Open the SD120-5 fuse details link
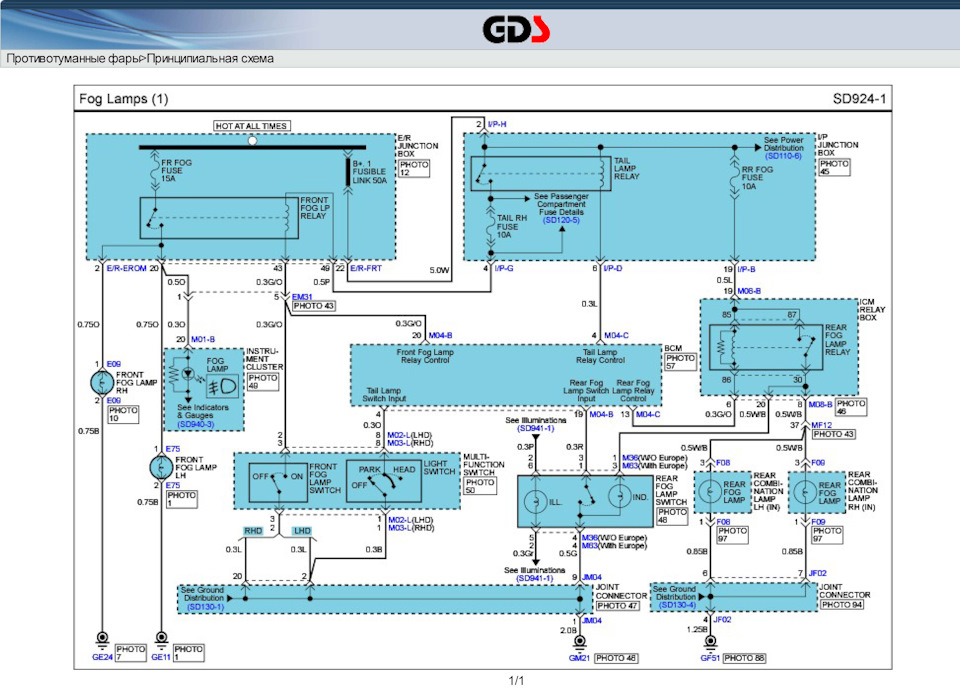Viewport: 960px width, 697px height. (x=562, y=219)
